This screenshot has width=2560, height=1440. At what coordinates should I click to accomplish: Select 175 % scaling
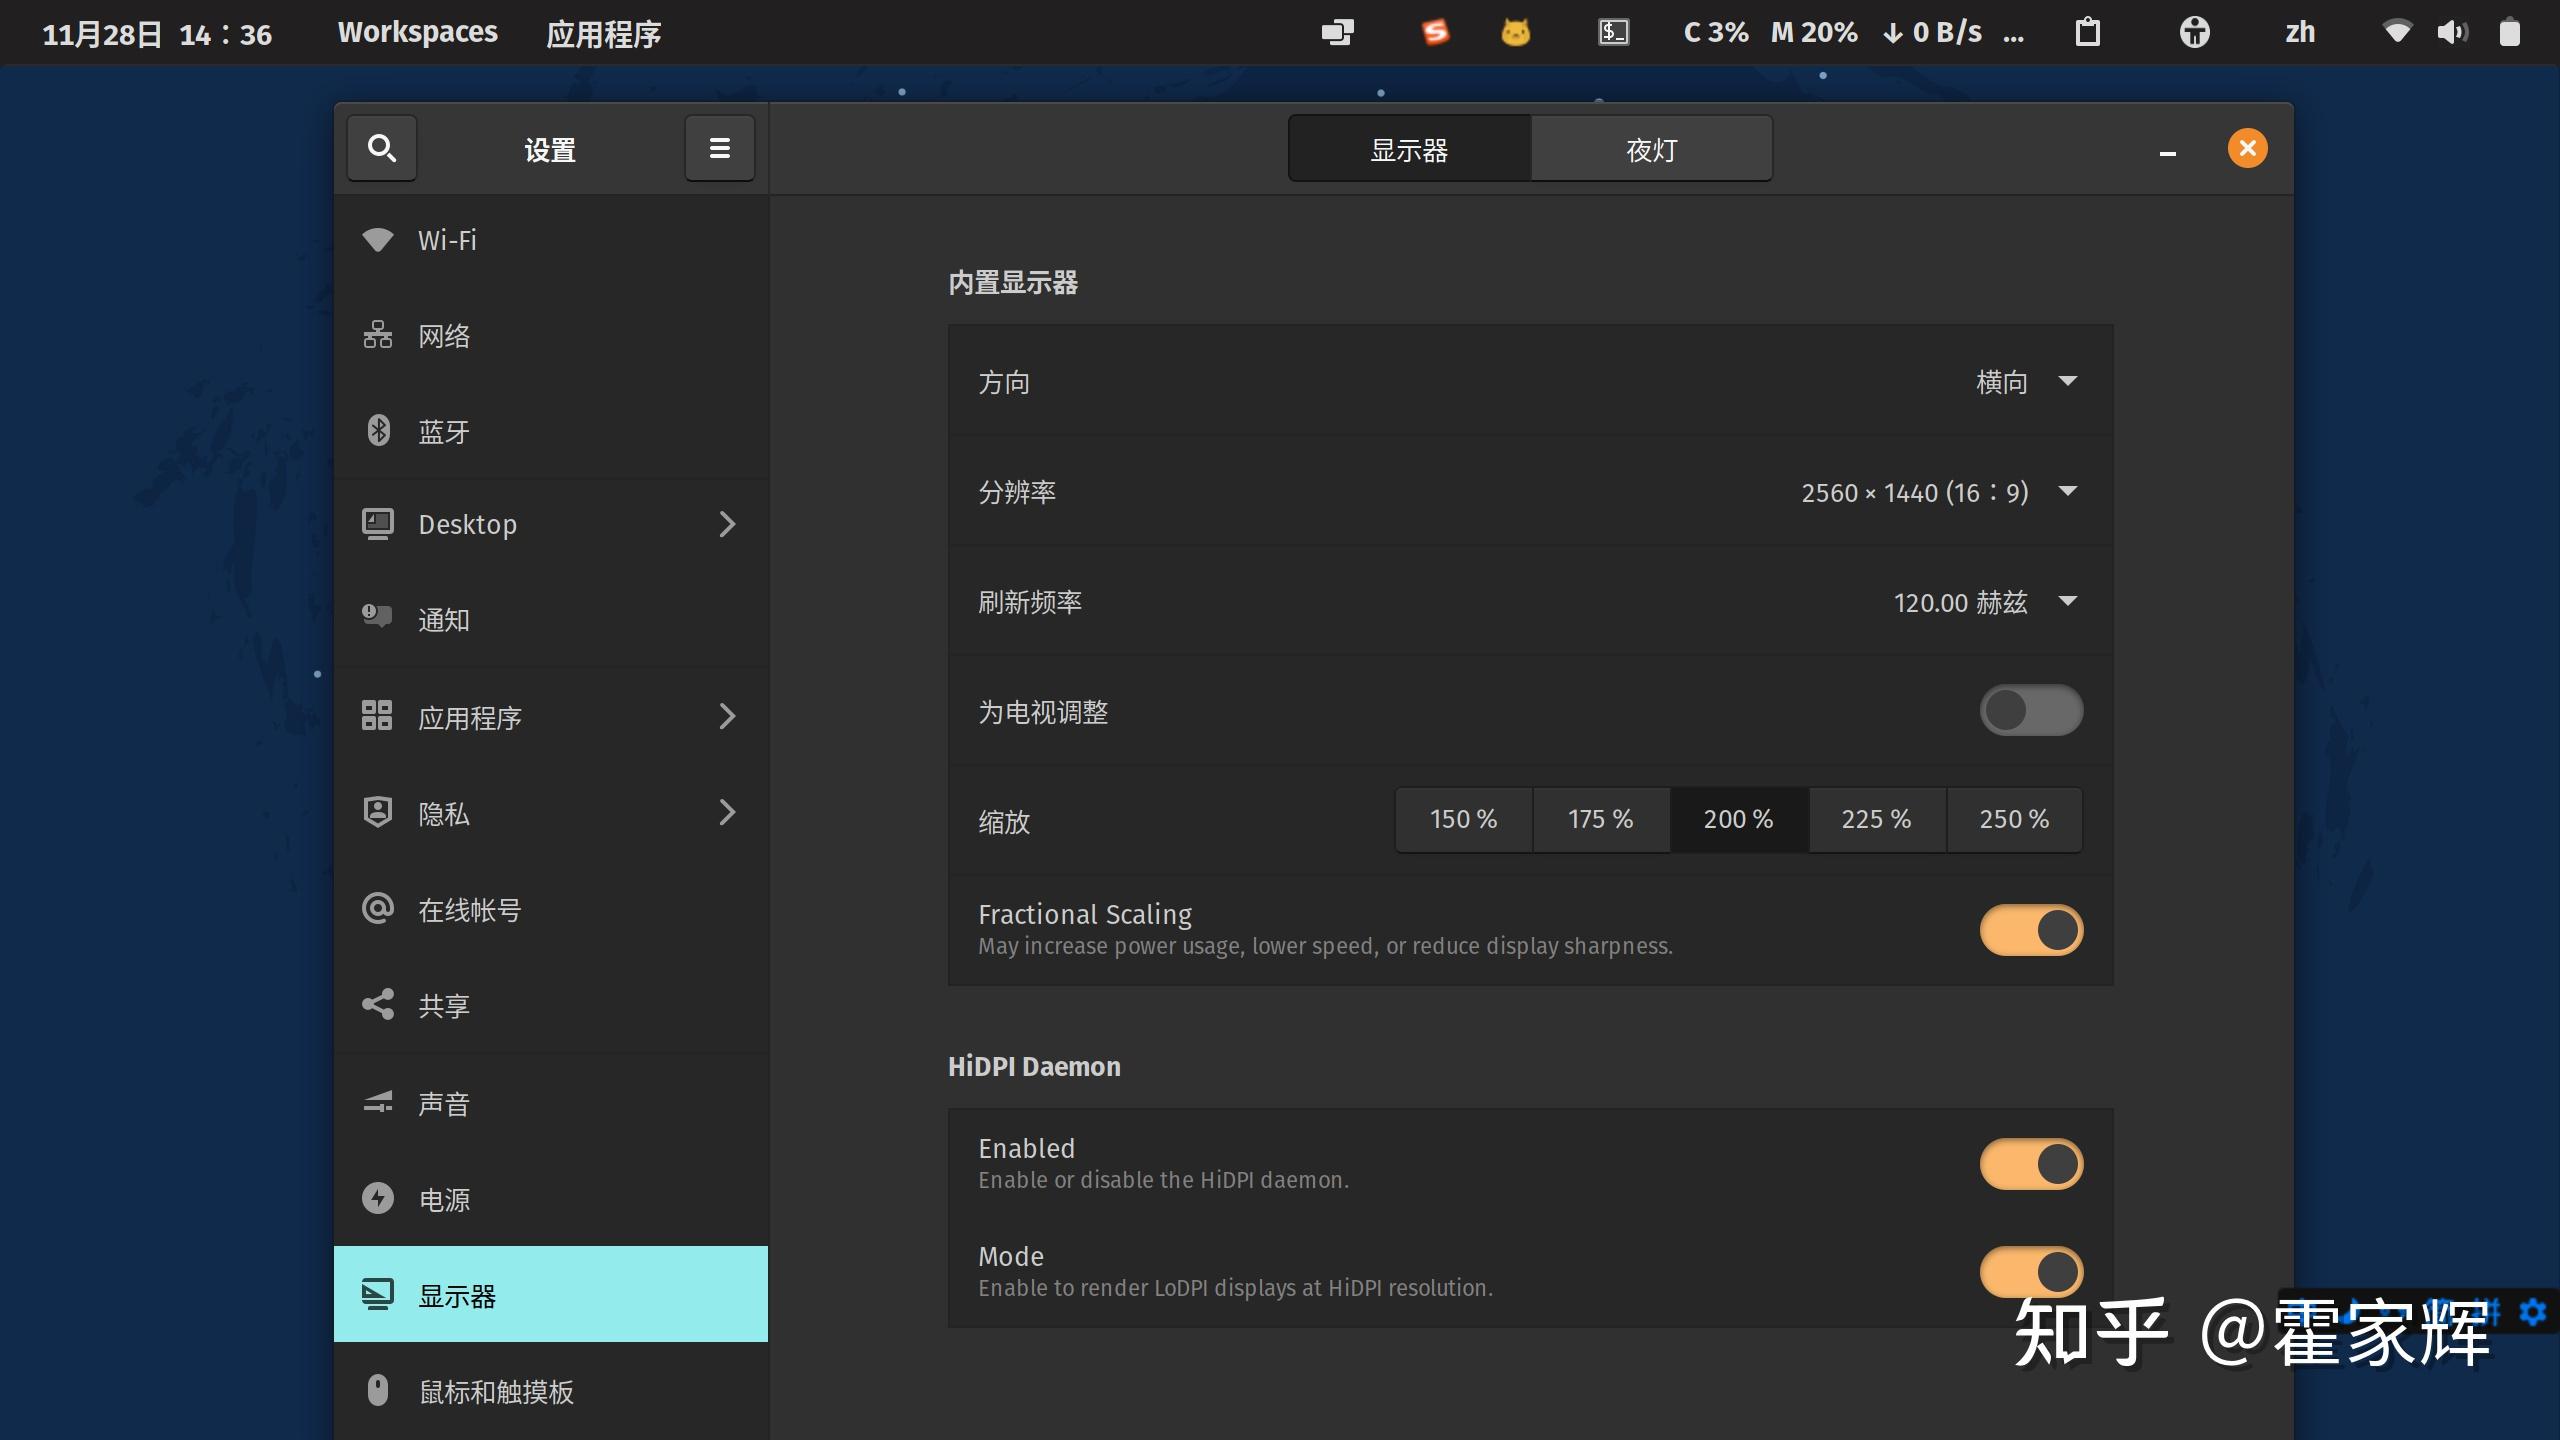1600,819
